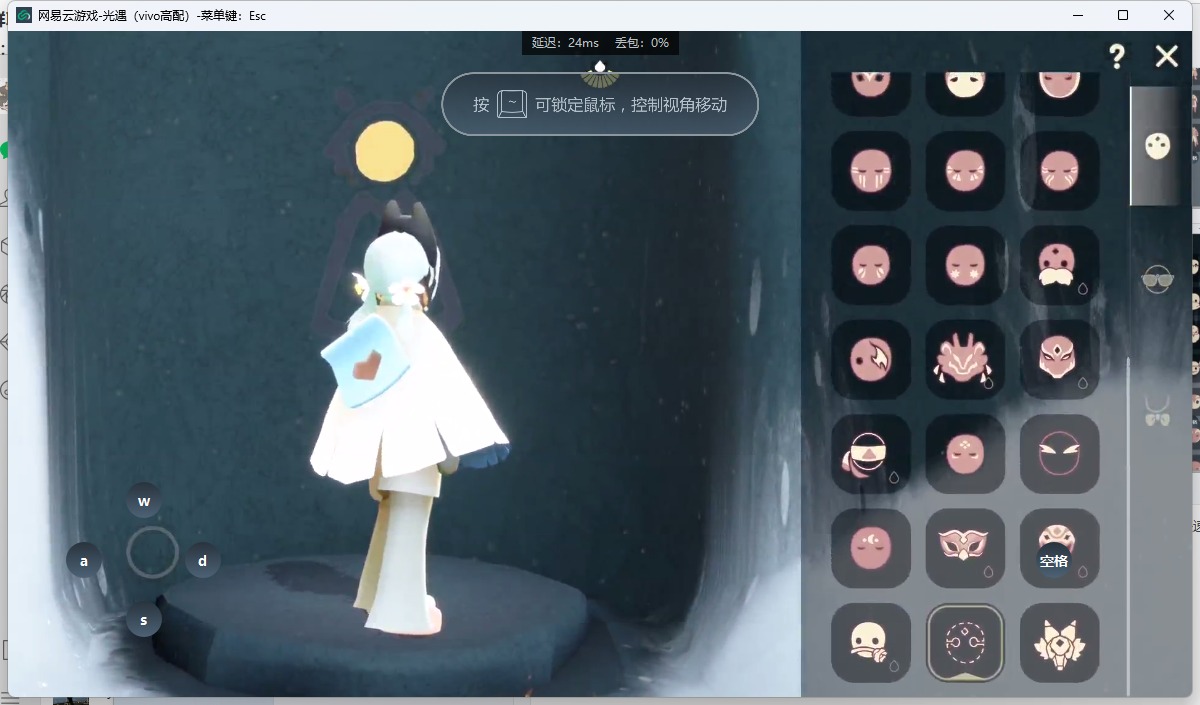Viewport: 1200px width, 705px height.
Task: Equip the dark mask with slanted glowing eyes
Action: tap(1059, 454)
